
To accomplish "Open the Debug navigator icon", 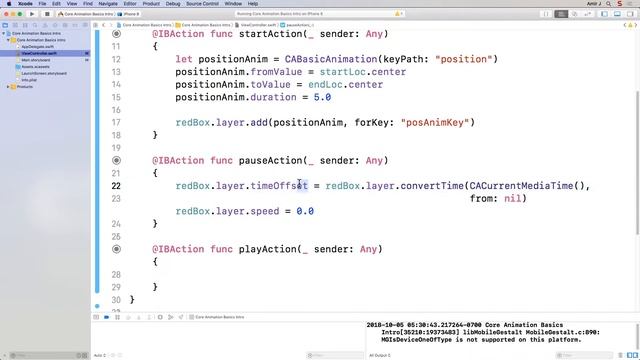I will [65, 25].
